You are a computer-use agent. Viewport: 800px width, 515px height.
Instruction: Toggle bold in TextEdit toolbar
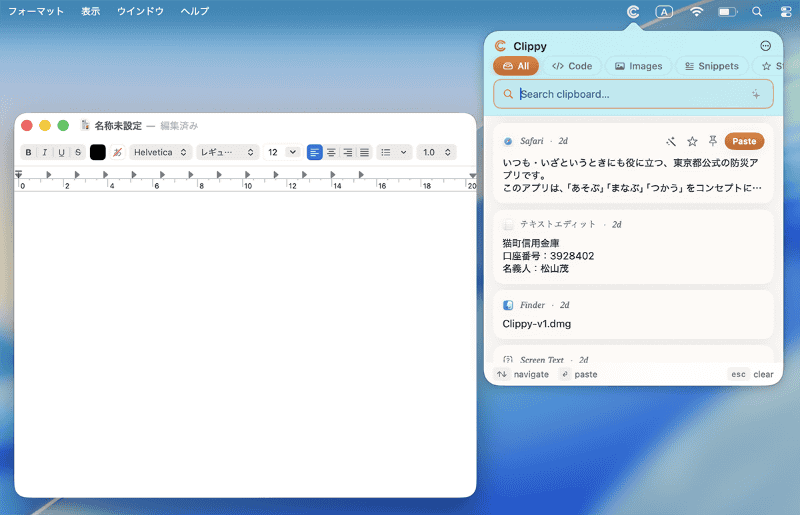click(29, 152)
